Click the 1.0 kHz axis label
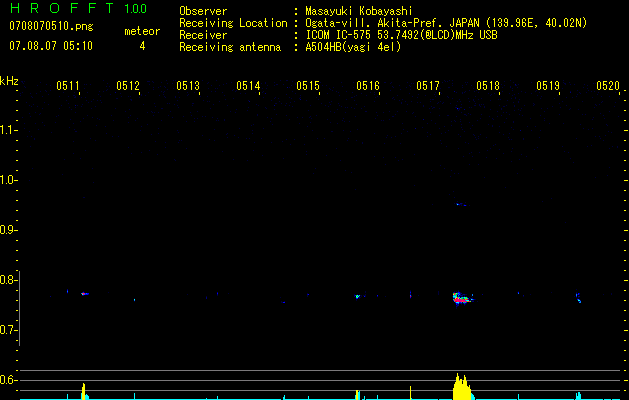This screenshot has width=629, height=400. coord(8,180)
